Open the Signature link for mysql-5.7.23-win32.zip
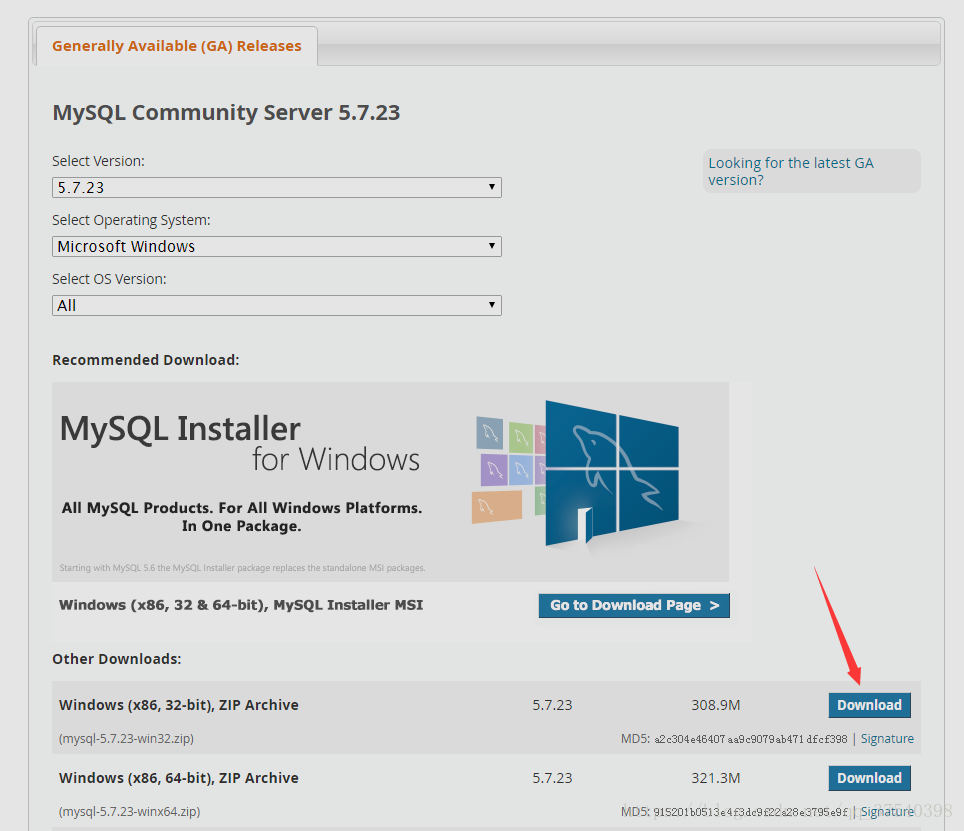Viewport: 964px width, 831px height. pyautogui.click(x=887, y=739)
